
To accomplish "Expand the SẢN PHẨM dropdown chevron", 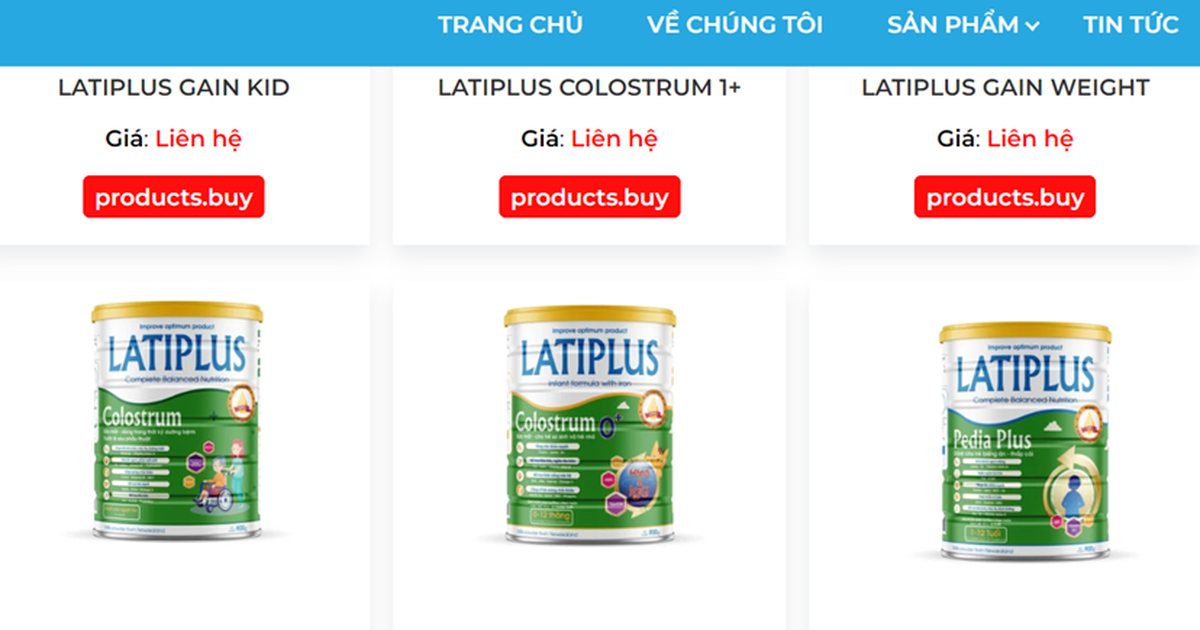I will click(1032, 27).
